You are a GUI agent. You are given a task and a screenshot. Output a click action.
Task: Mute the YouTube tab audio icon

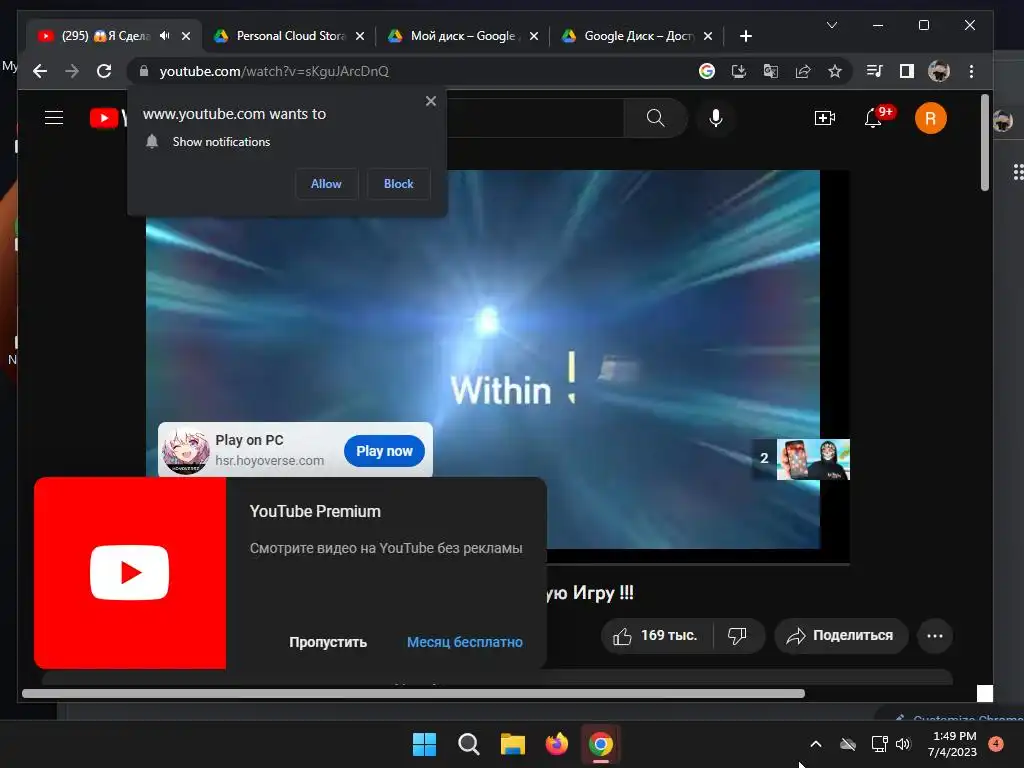(165, 36)
